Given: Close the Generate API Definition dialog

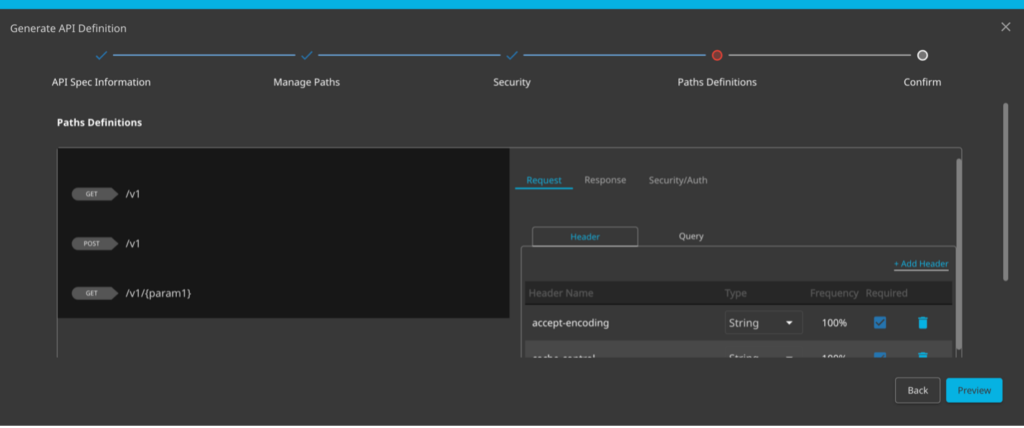Looking at the screenshot, I should (1006, 27).
